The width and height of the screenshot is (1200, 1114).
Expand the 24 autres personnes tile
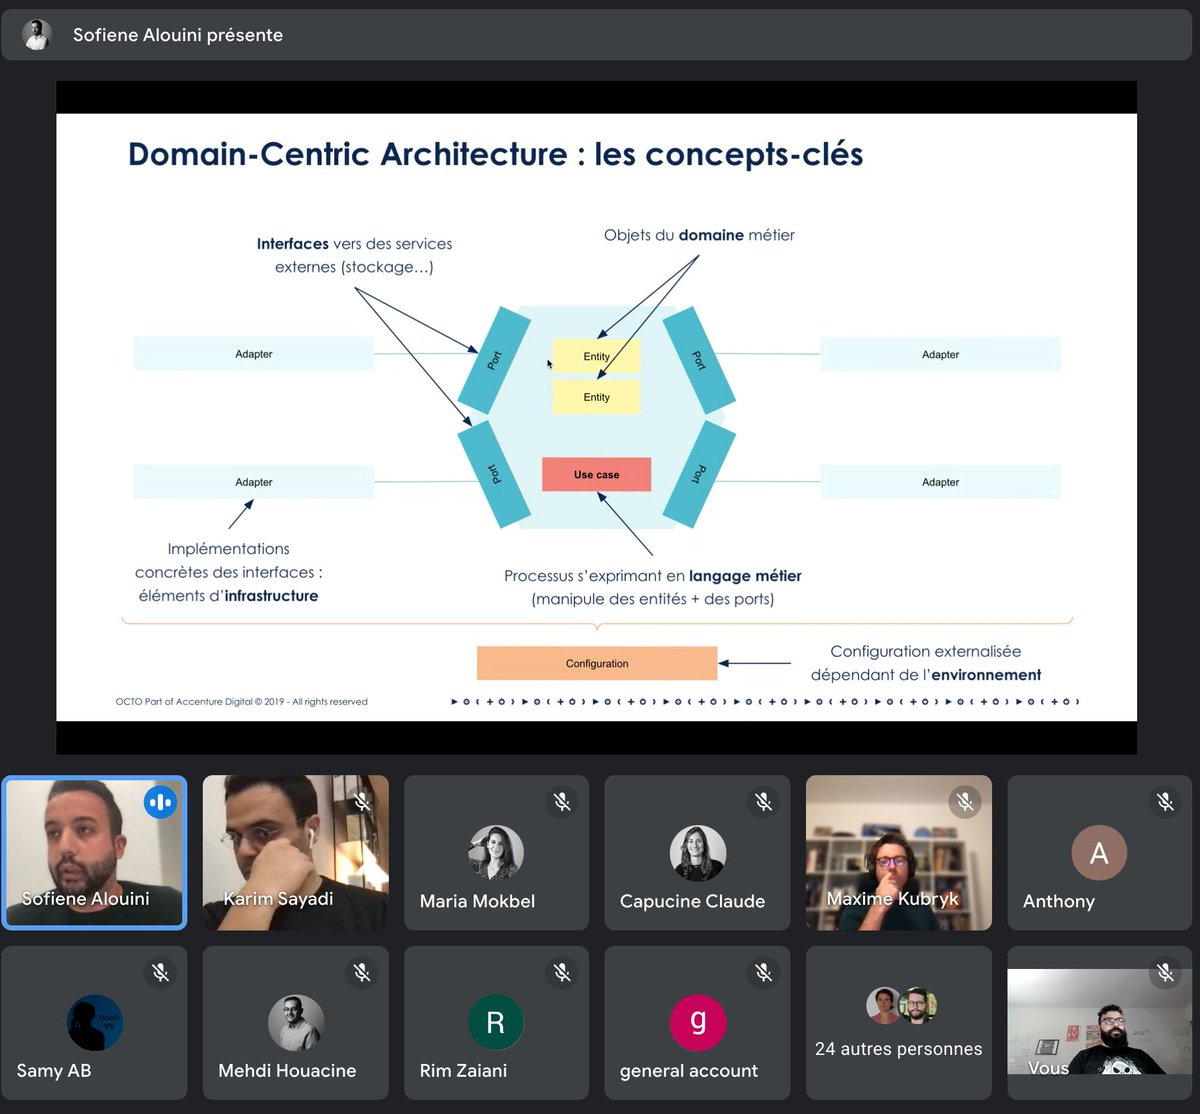click(x=898, y=1023)
